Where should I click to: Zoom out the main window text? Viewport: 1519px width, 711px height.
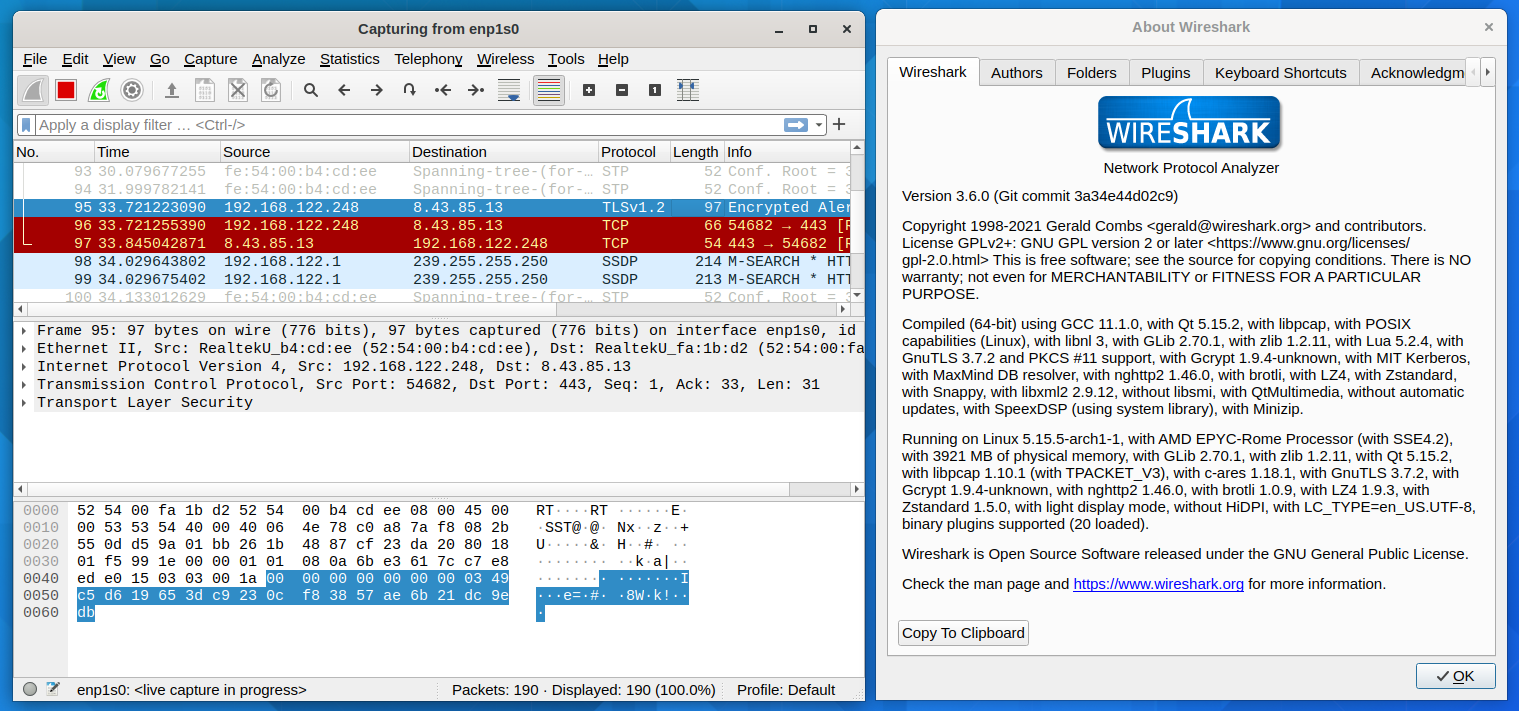pos(622,90)
